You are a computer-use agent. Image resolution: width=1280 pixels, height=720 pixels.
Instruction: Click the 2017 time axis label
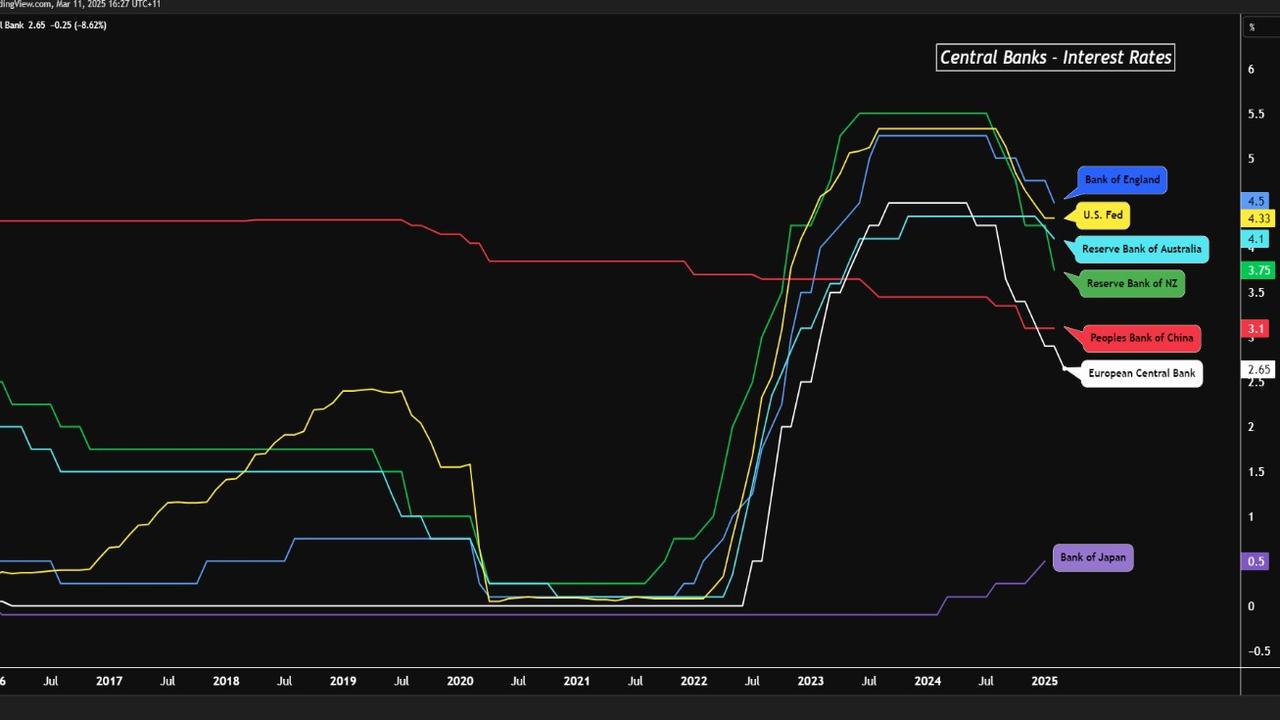click(x=109, y=681)
